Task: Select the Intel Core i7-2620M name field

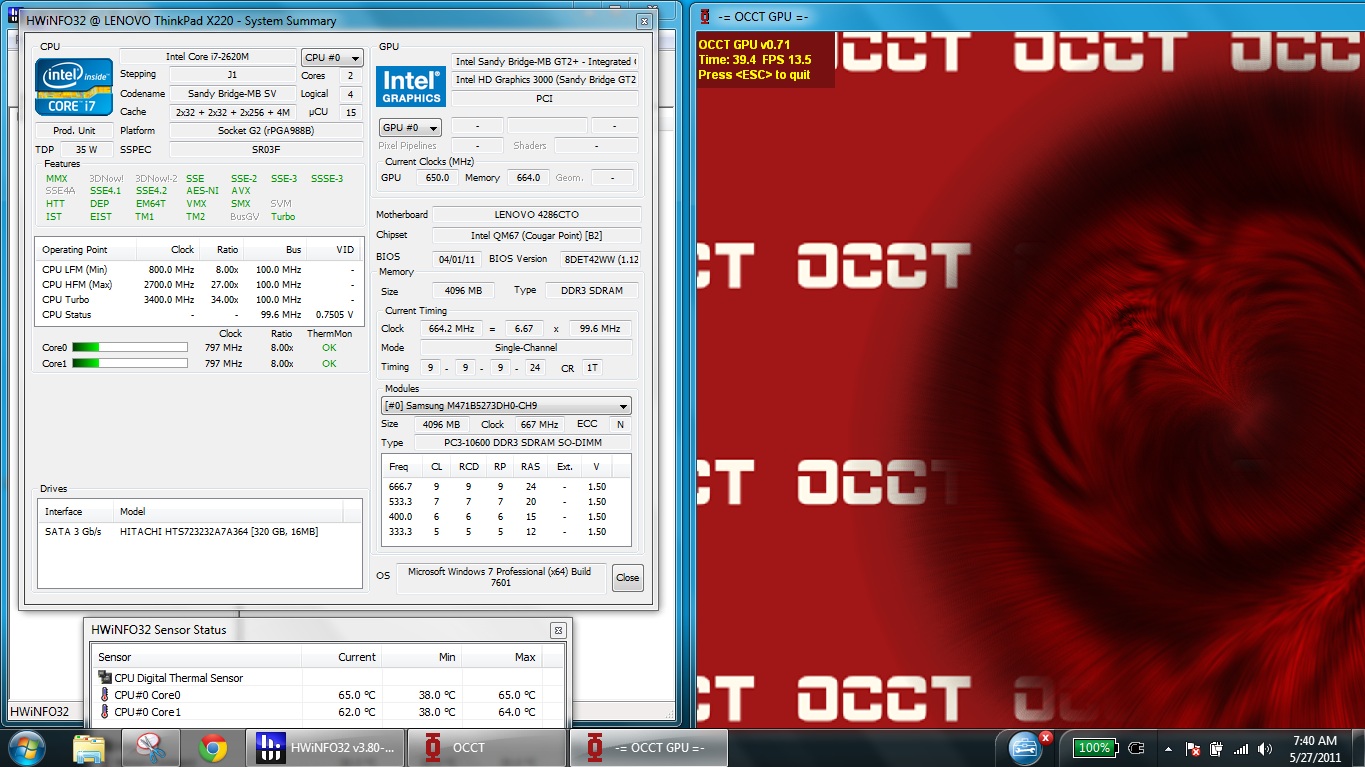Action: pos(208,56)
